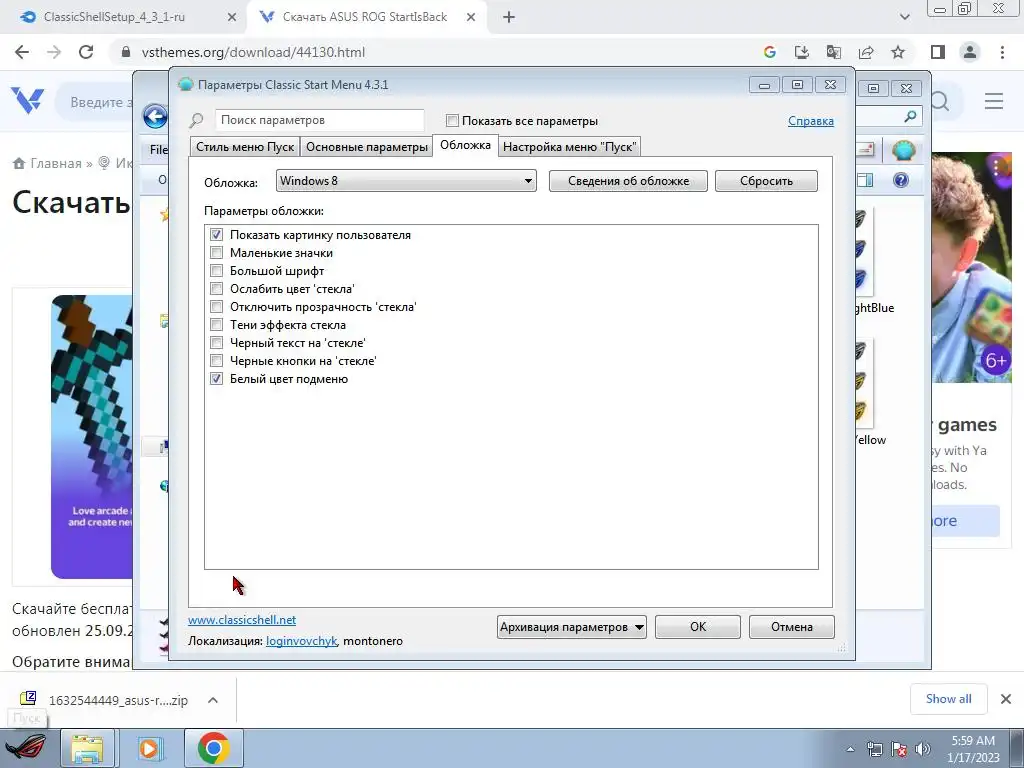Reload the vsthemes page
1024x768 pixels.
[x=86, y=52]
